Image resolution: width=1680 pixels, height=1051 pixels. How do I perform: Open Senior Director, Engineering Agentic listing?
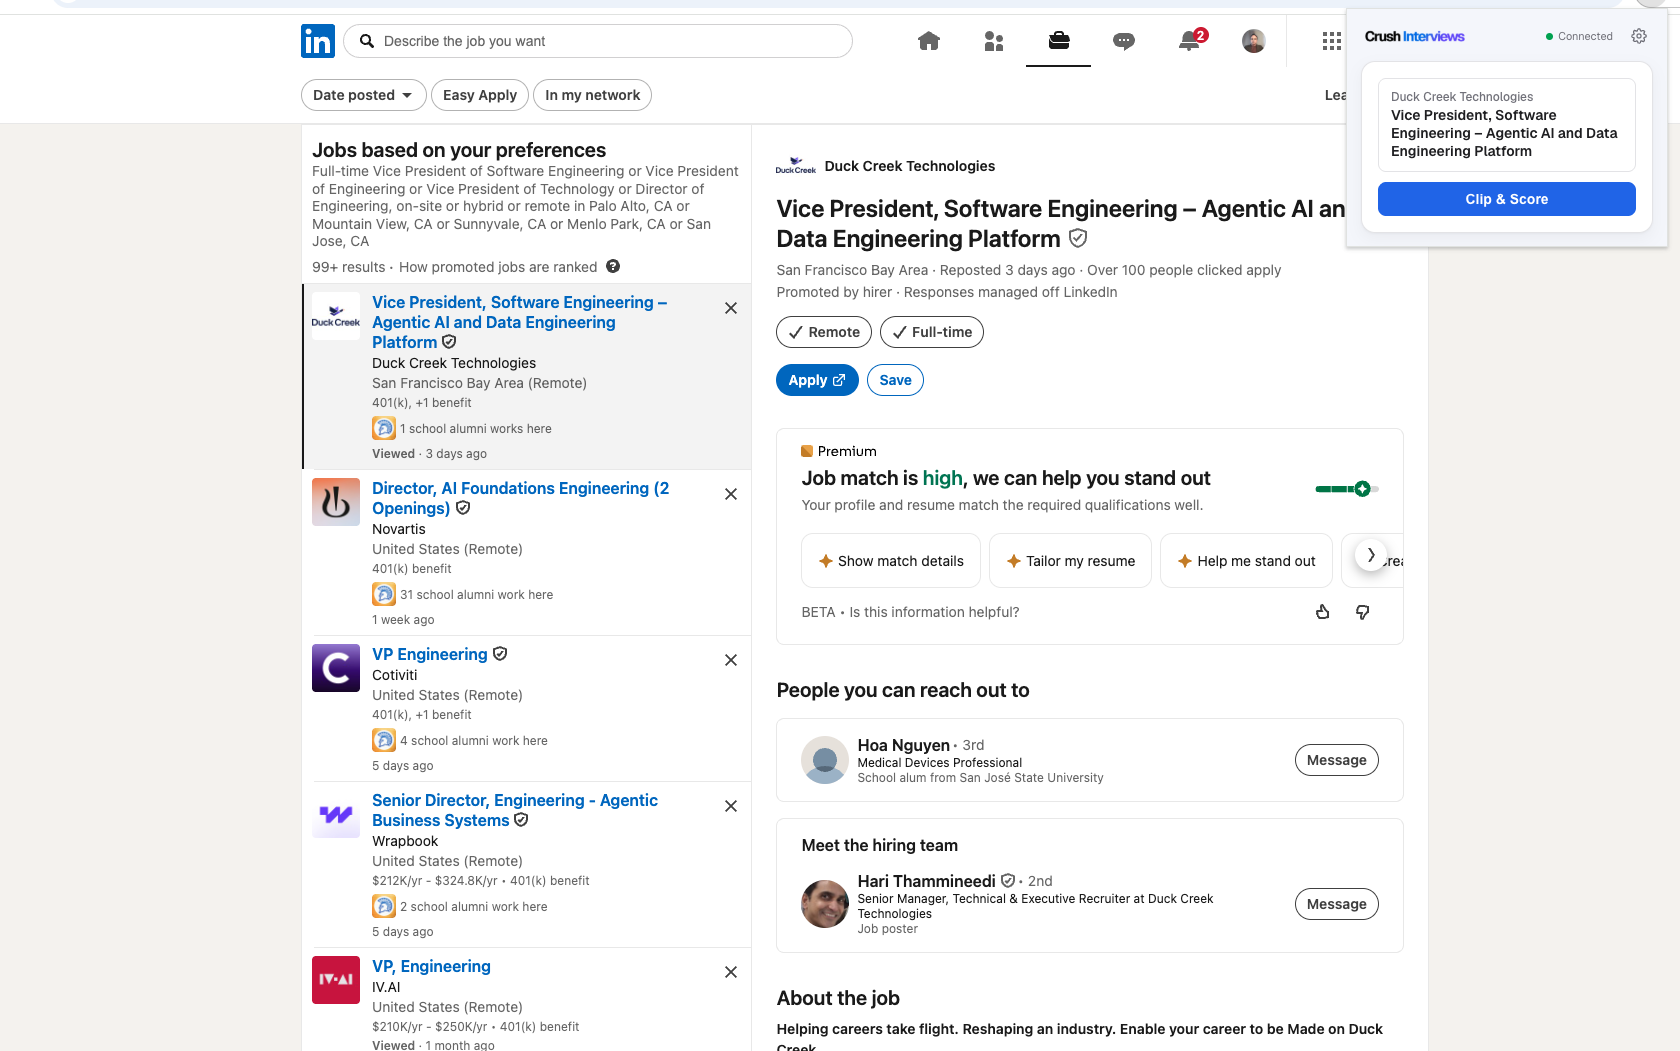(x=515, y=810)
